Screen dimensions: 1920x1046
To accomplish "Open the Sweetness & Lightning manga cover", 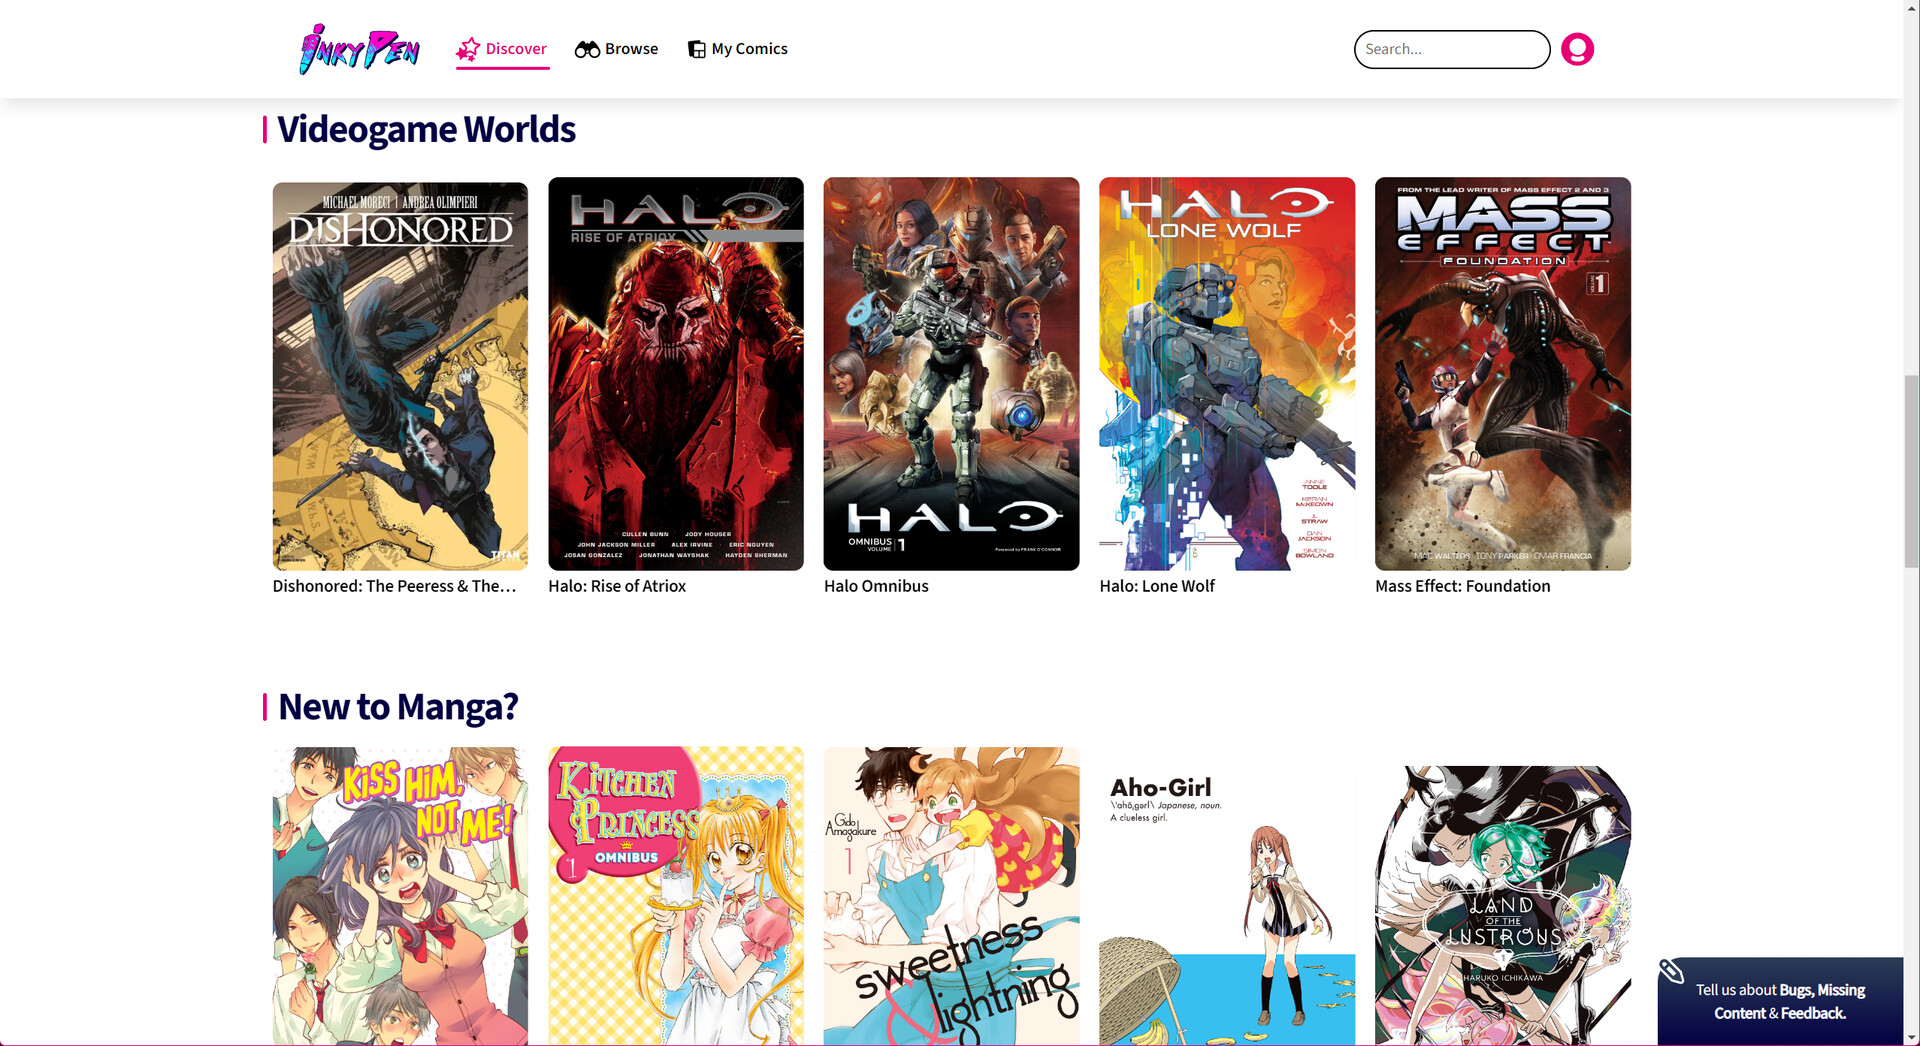I will click(951, 896).
